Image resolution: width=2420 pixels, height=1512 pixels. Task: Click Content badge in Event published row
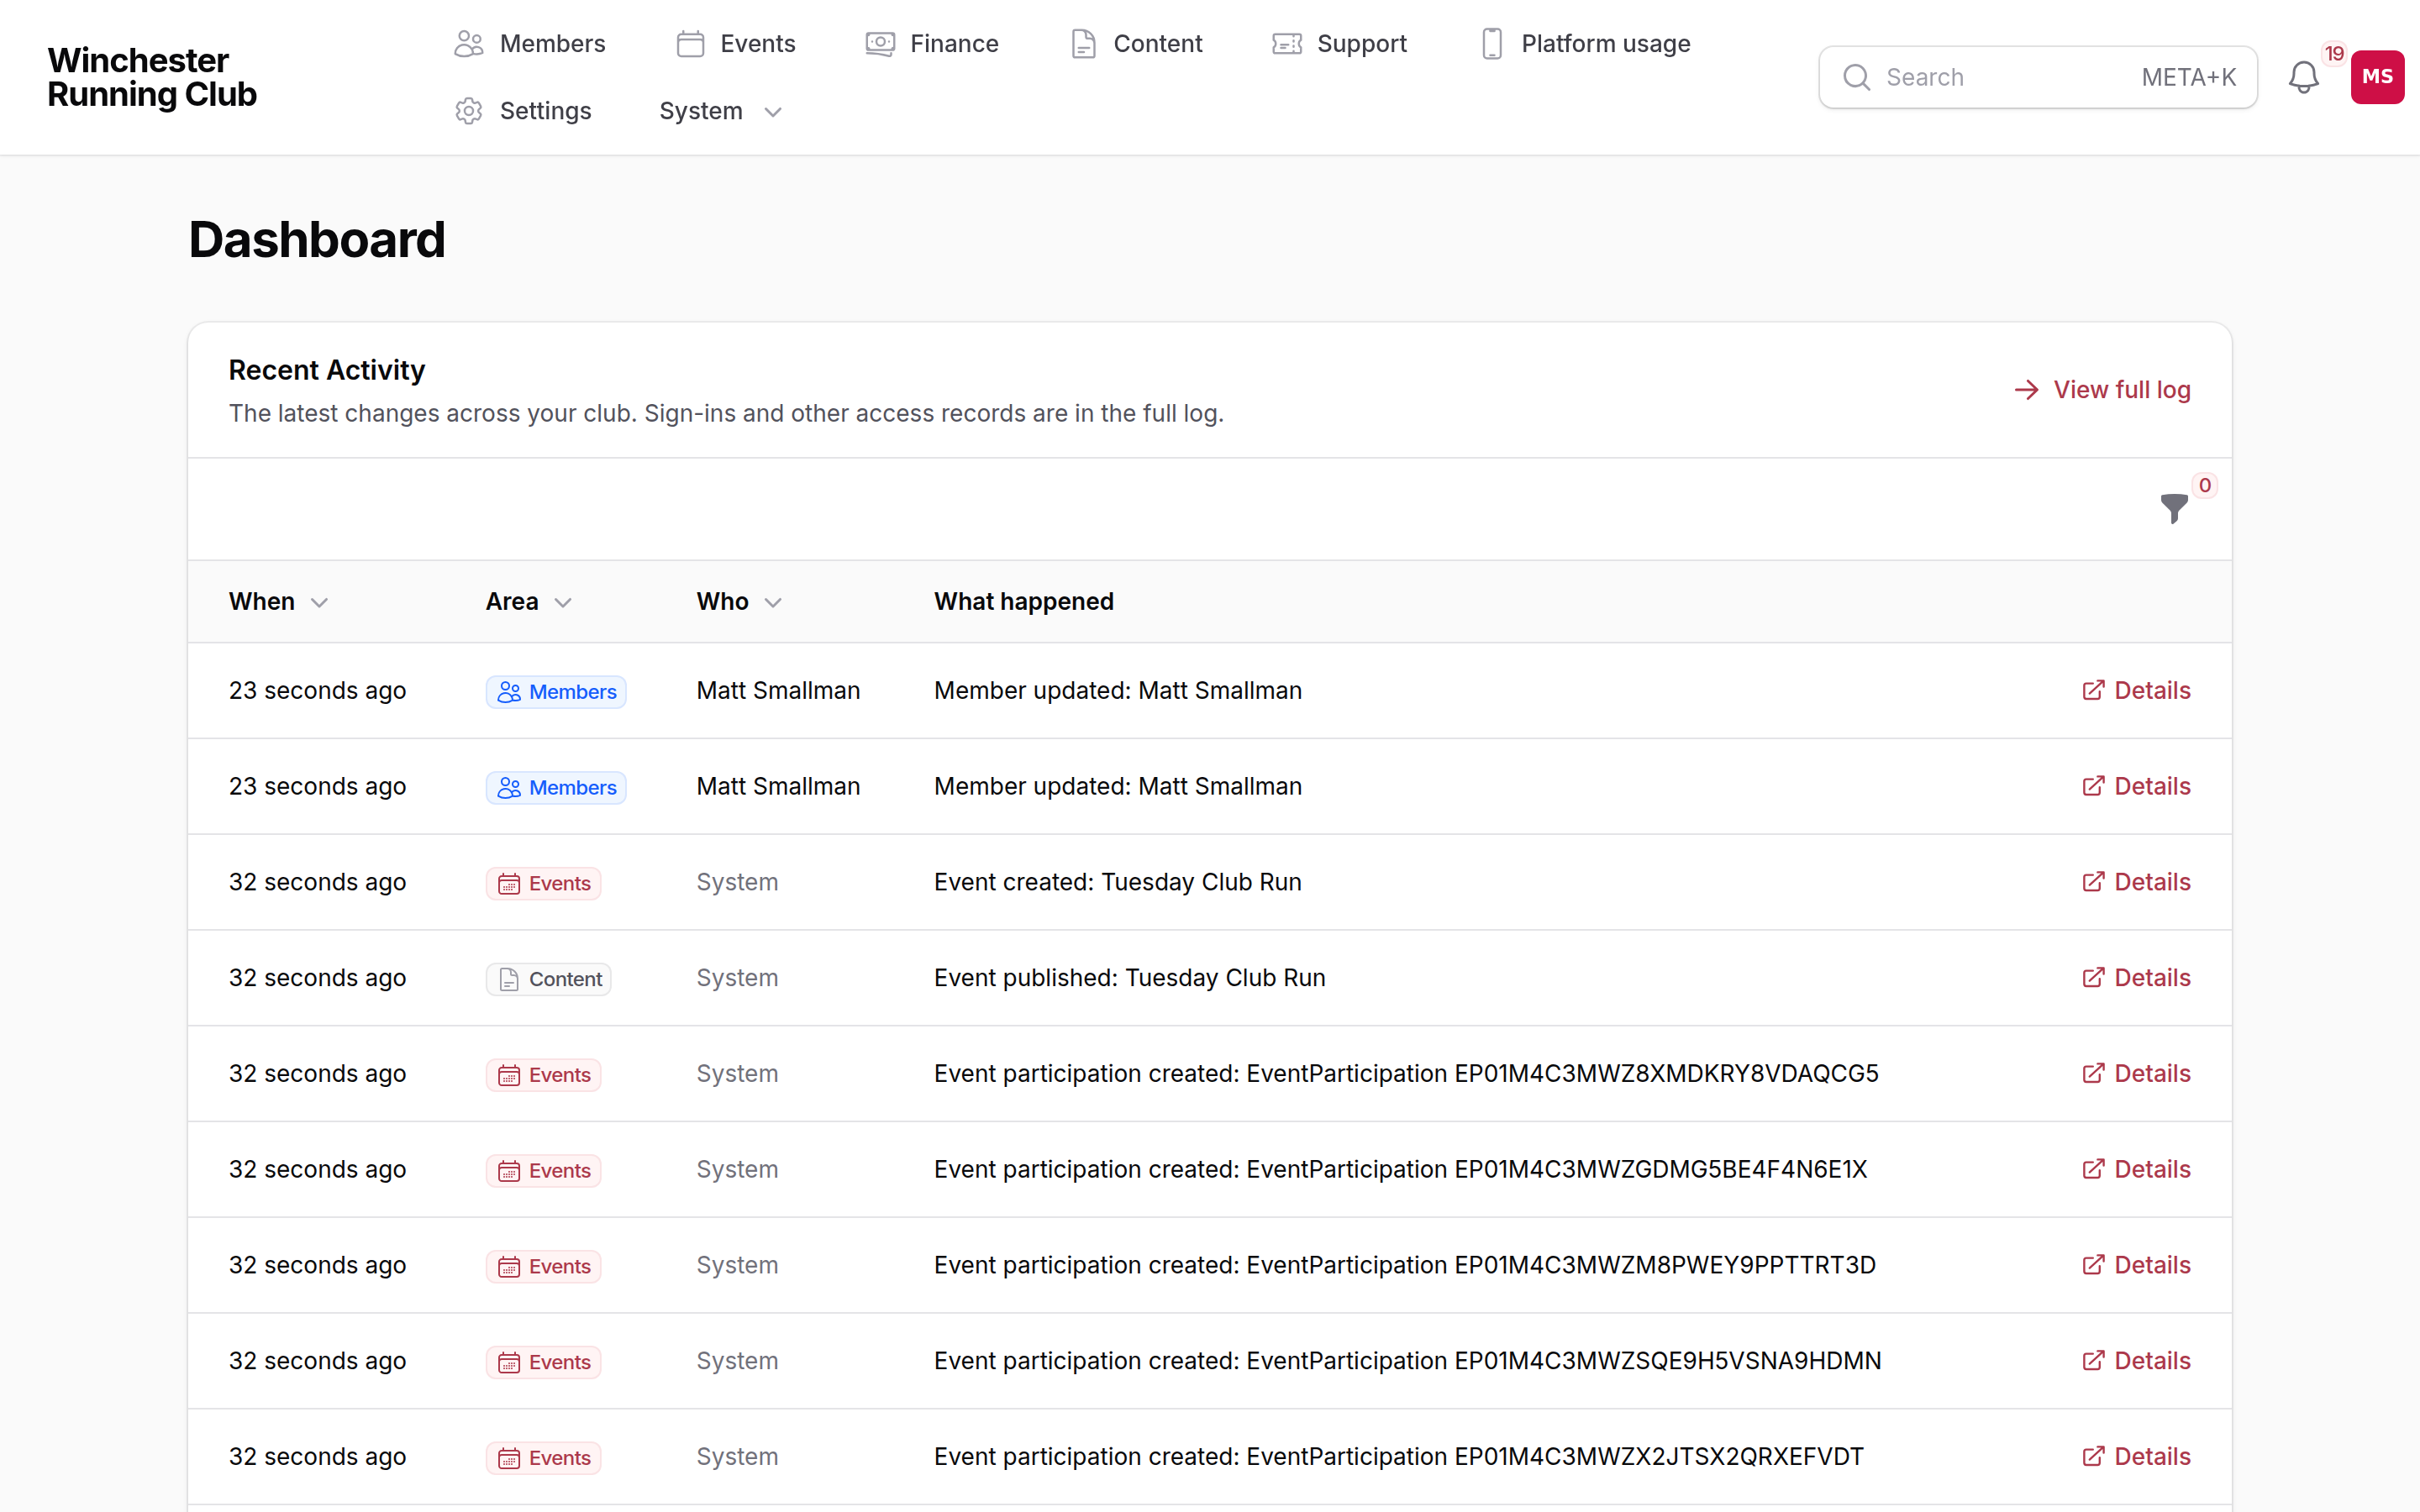[x=548, y=979]
